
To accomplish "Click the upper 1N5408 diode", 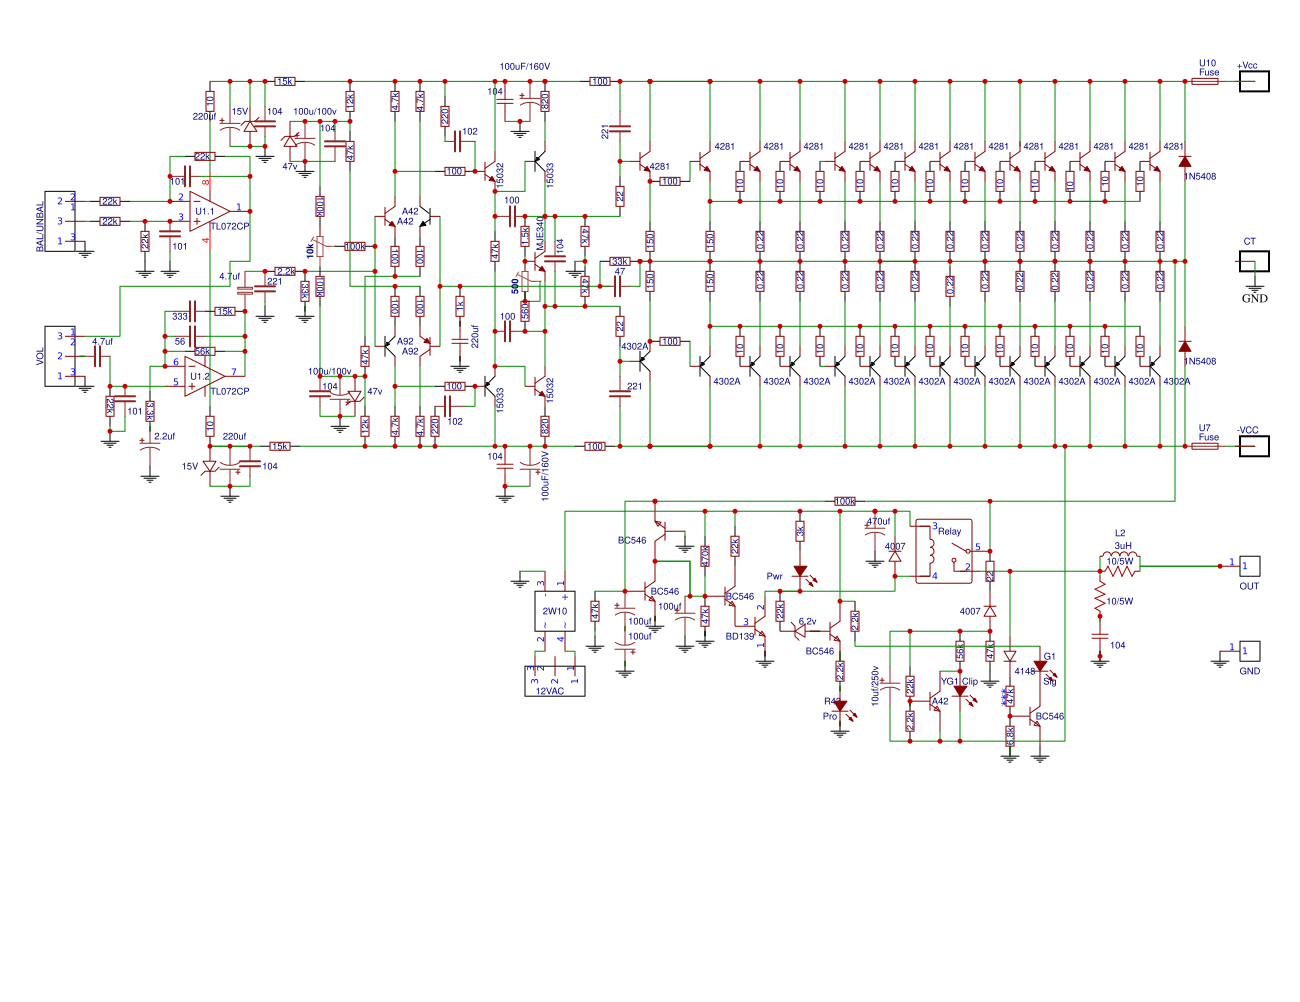I will tap(1185, 161).
